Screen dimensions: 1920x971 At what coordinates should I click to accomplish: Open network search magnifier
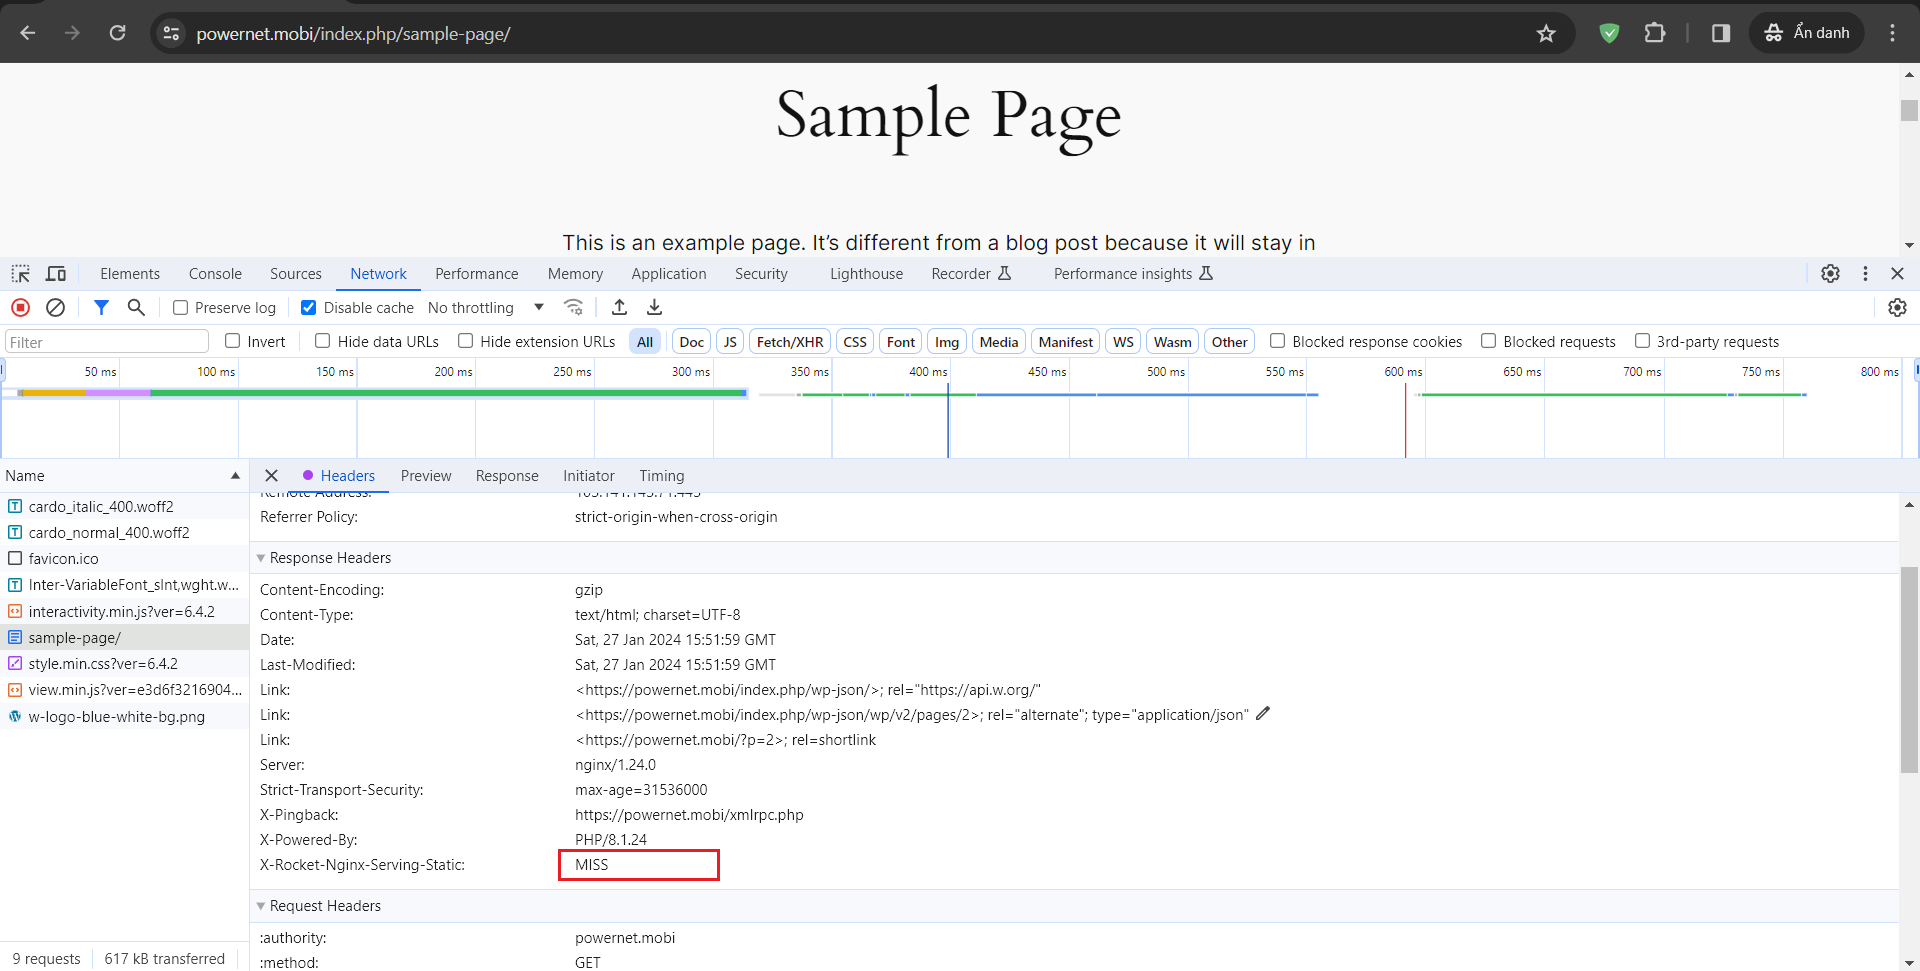tap(136, 308)
